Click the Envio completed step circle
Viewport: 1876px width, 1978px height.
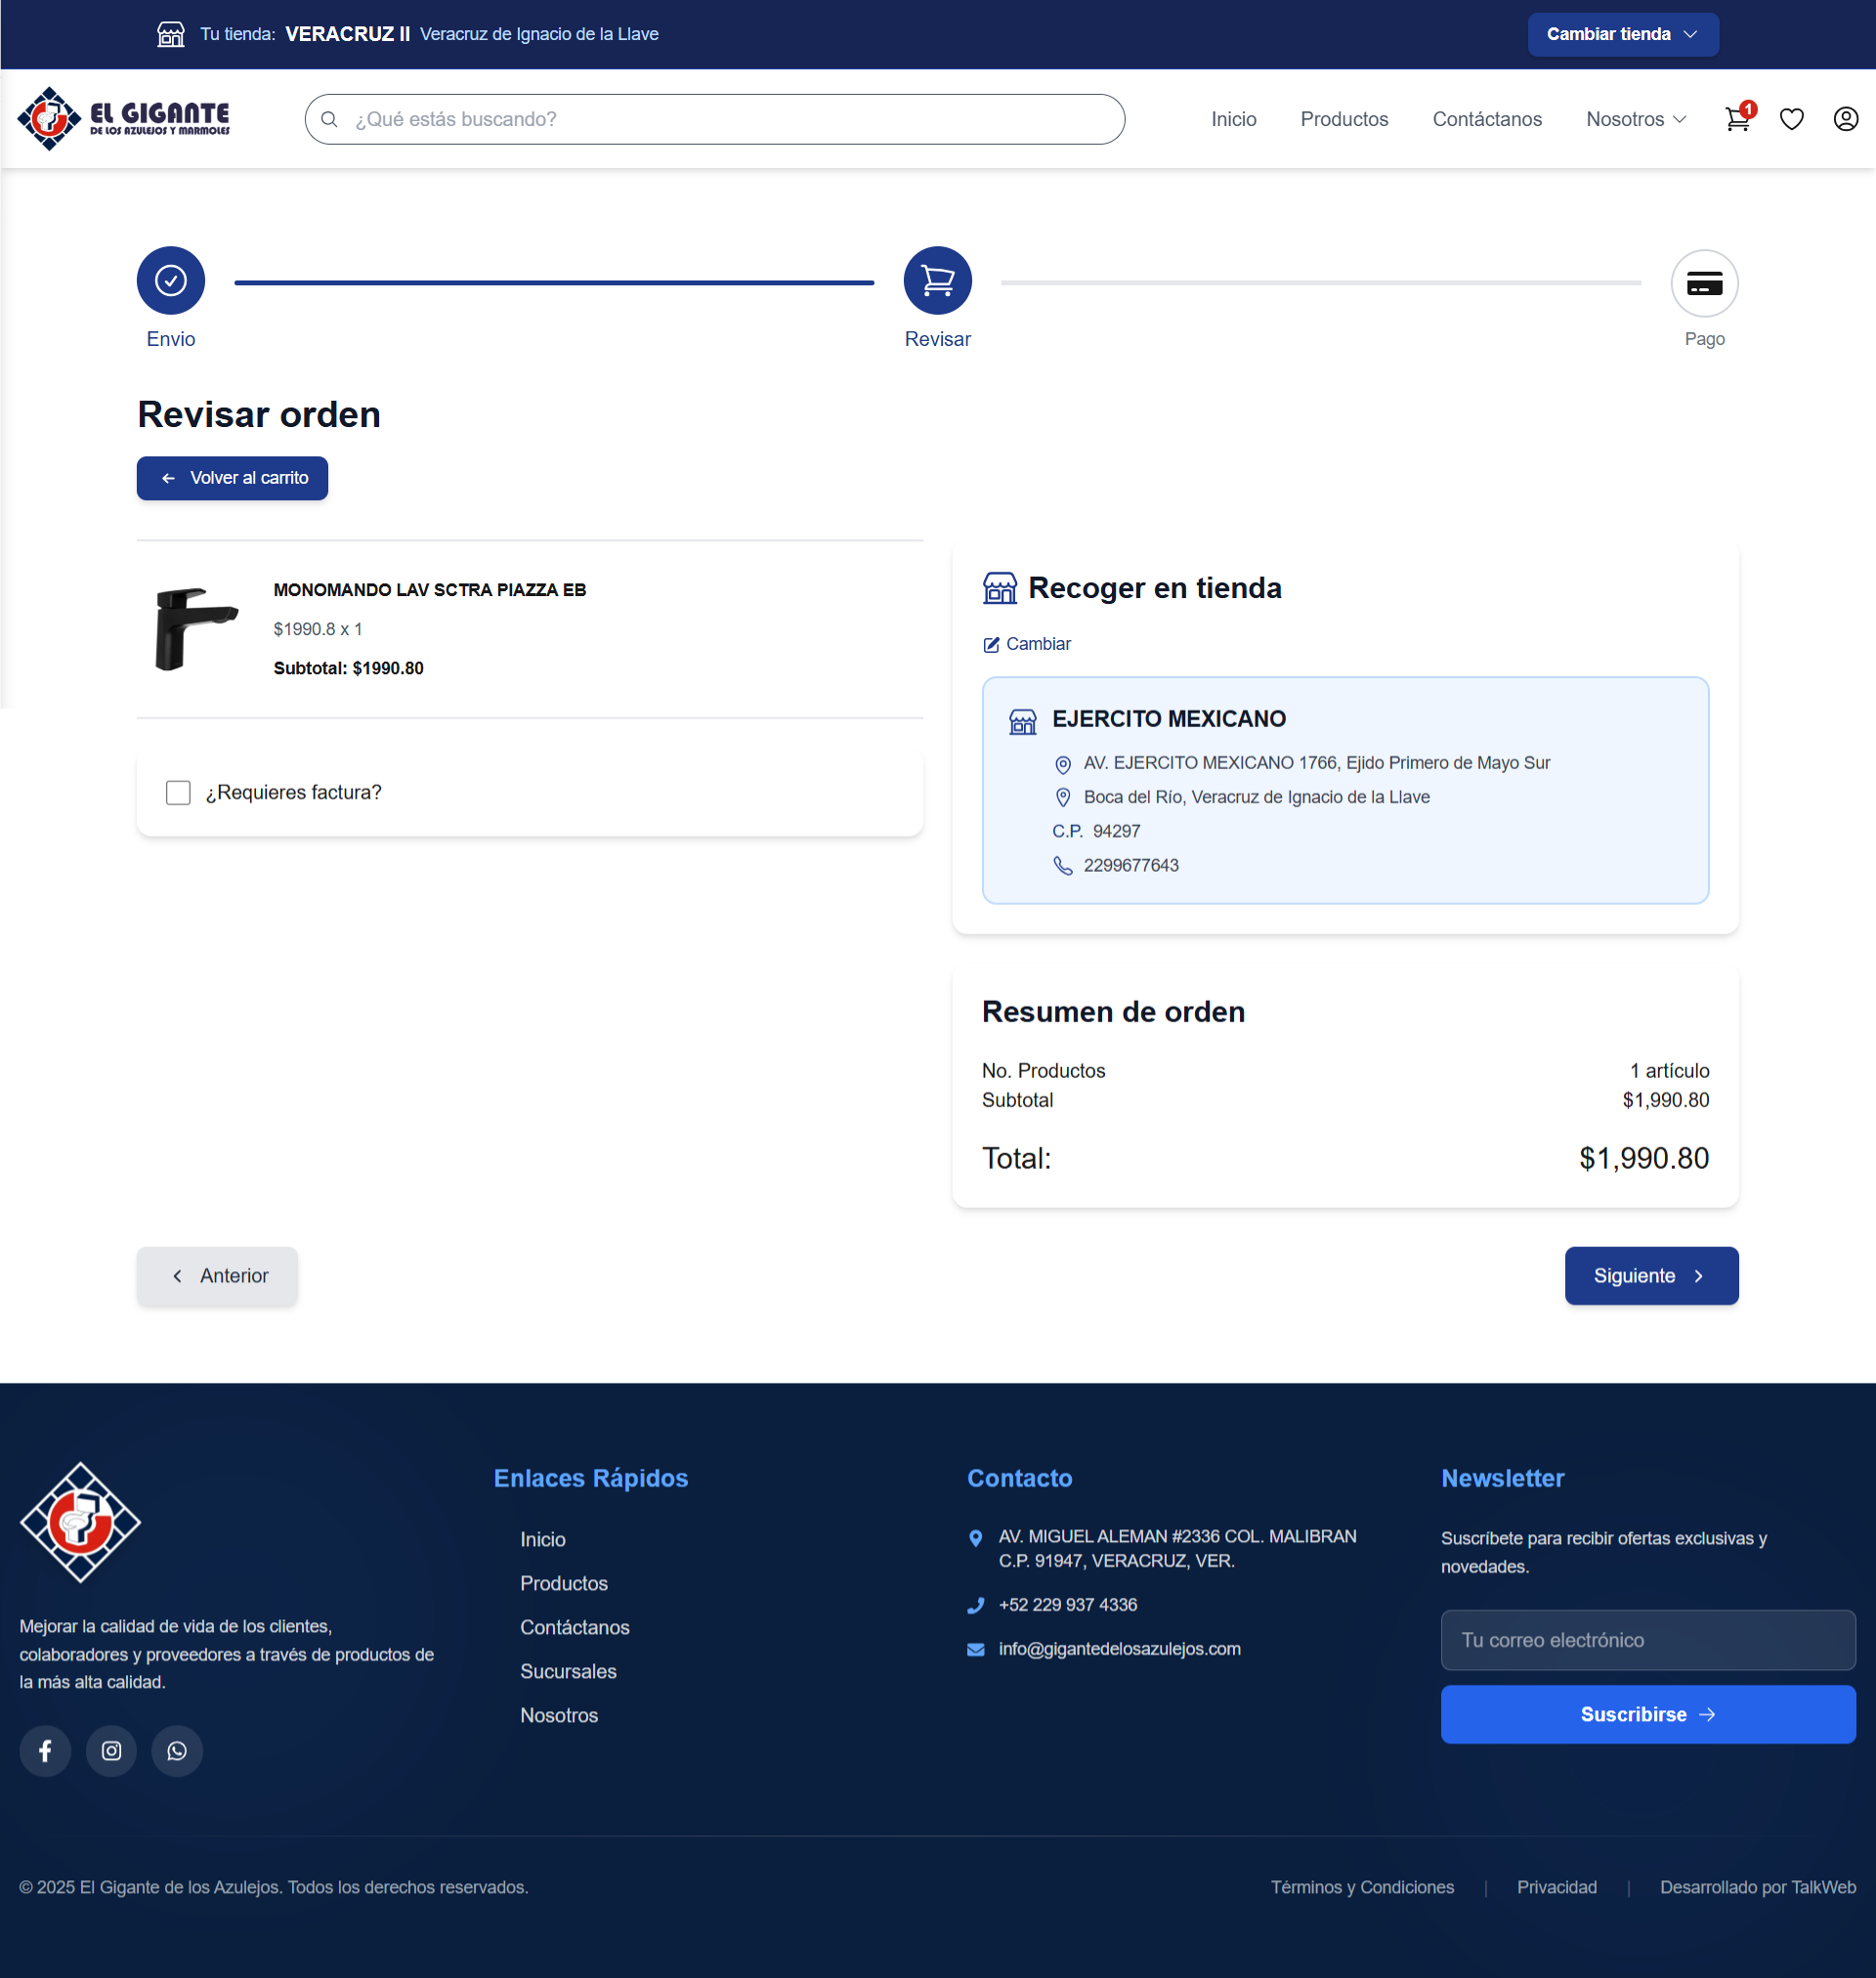click(170, 280)
